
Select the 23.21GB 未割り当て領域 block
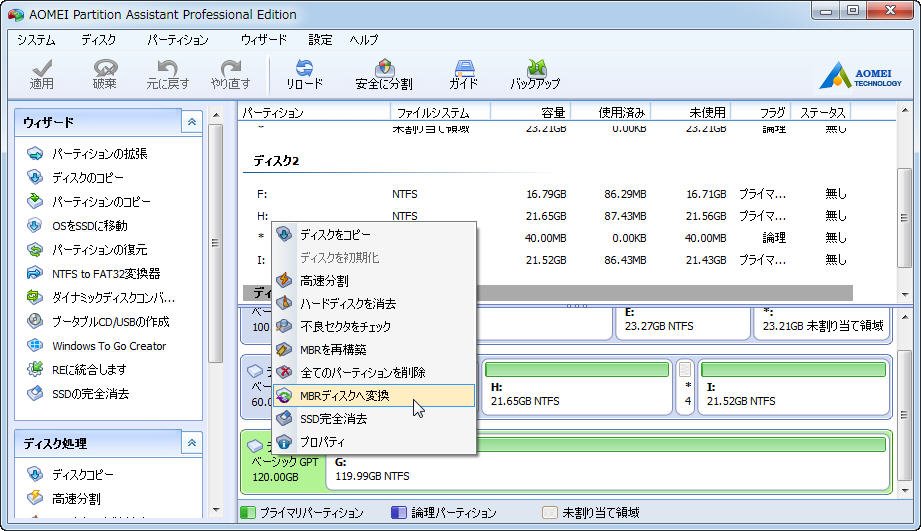(x=823, y=322)
